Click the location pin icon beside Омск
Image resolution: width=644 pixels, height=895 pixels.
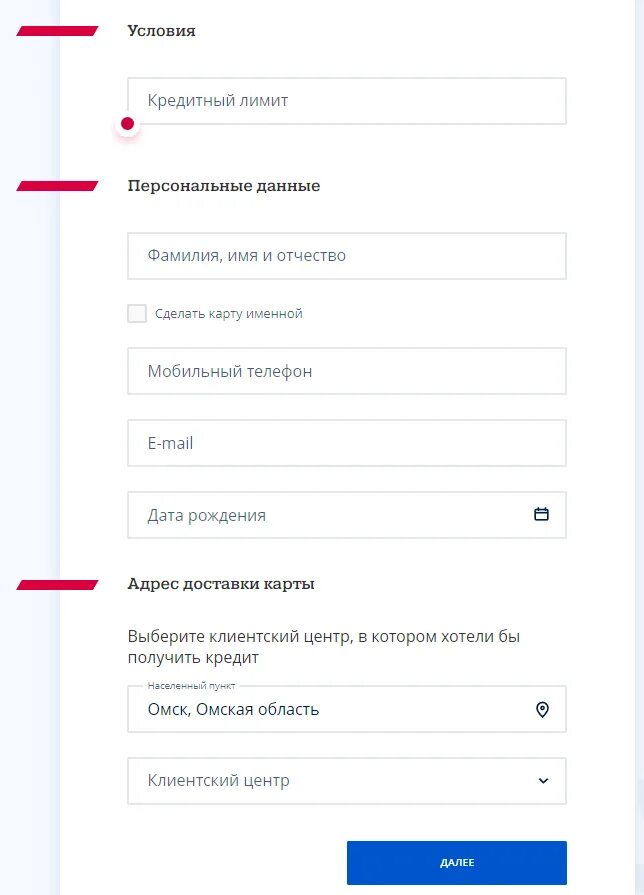pos(542,710)
